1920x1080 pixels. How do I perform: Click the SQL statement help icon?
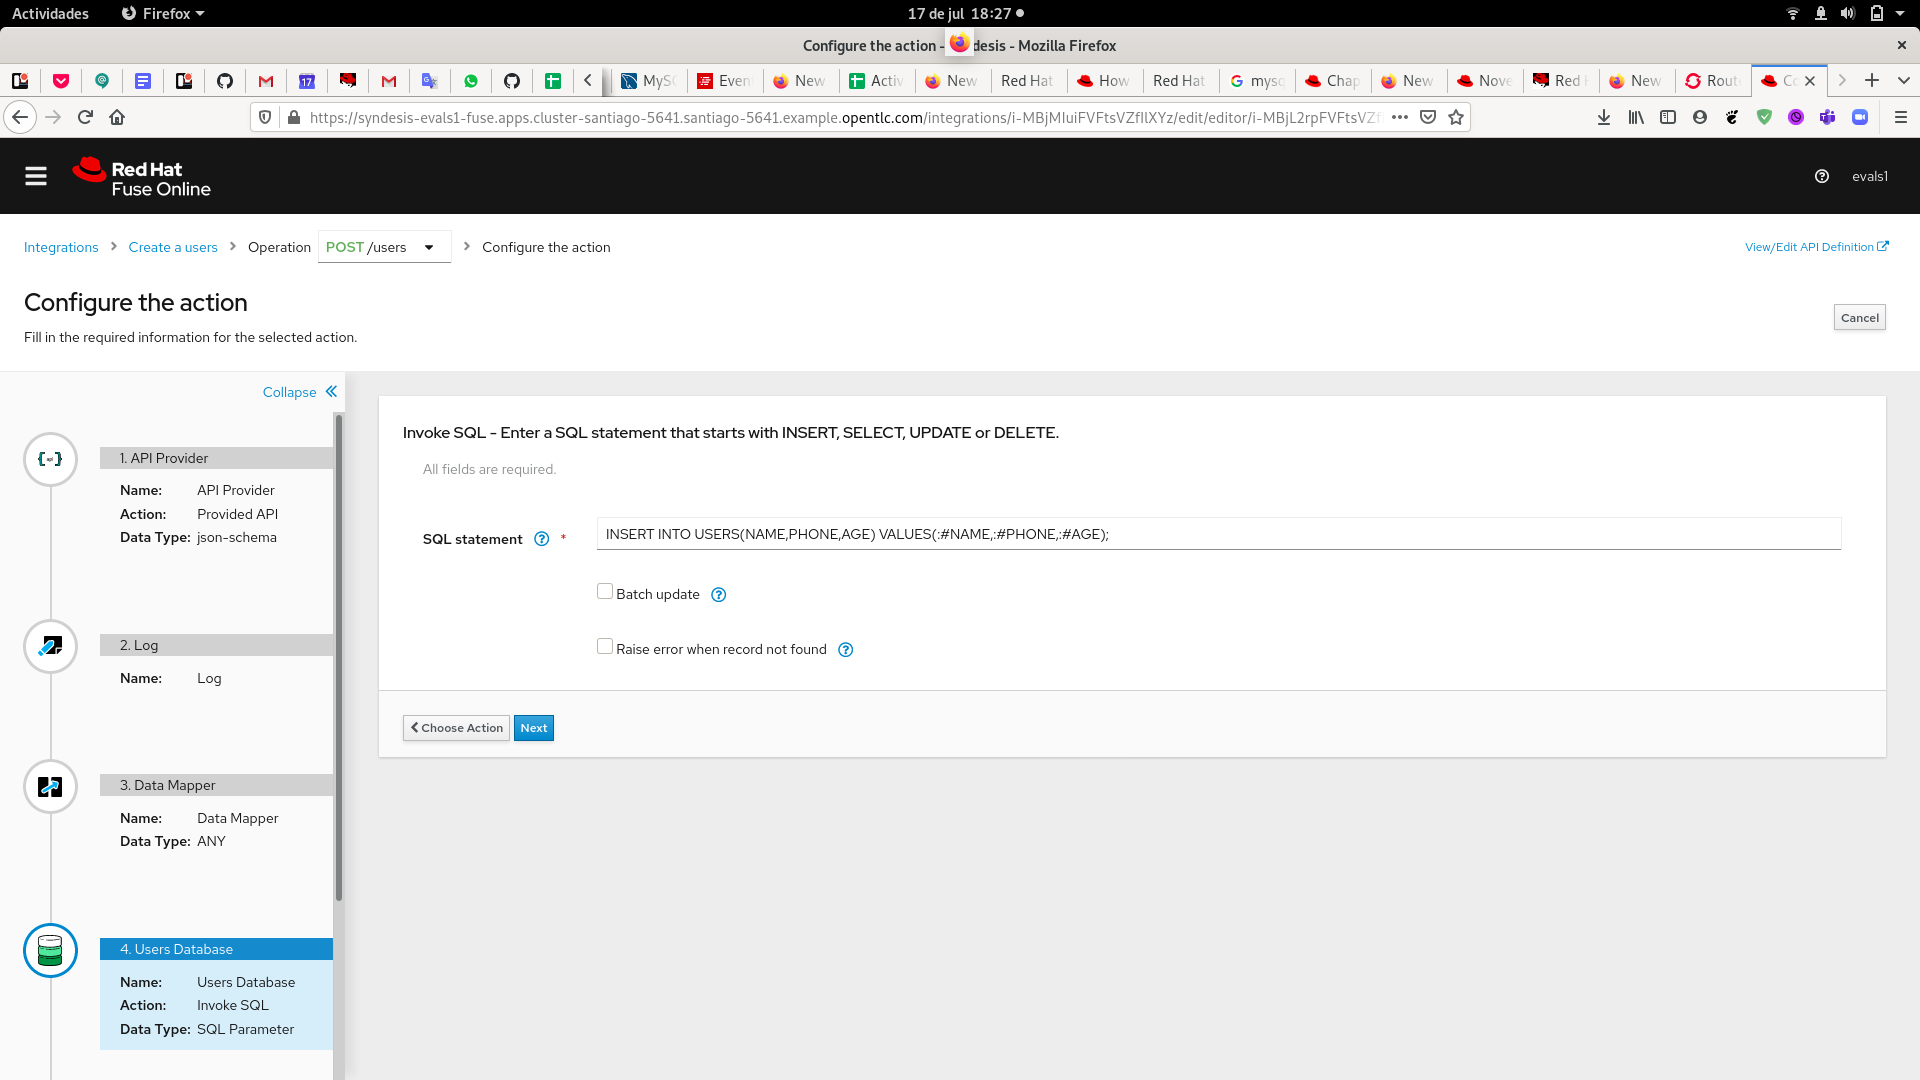coord(542,538)
